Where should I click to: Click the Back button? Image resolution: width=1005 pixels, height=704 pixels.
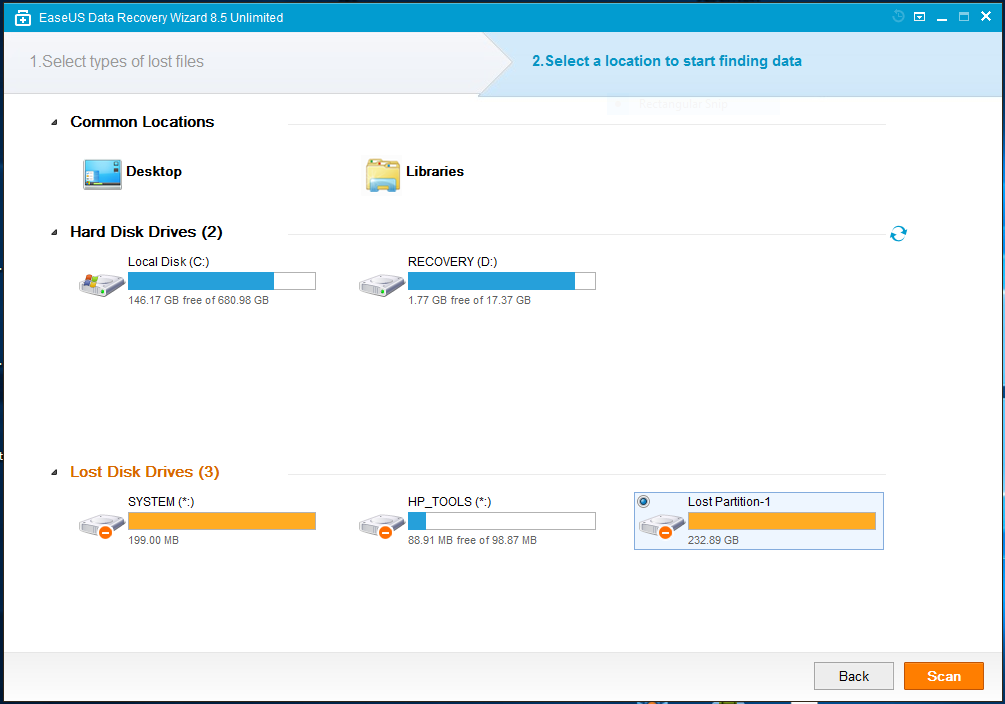click(x=854, y=676)
